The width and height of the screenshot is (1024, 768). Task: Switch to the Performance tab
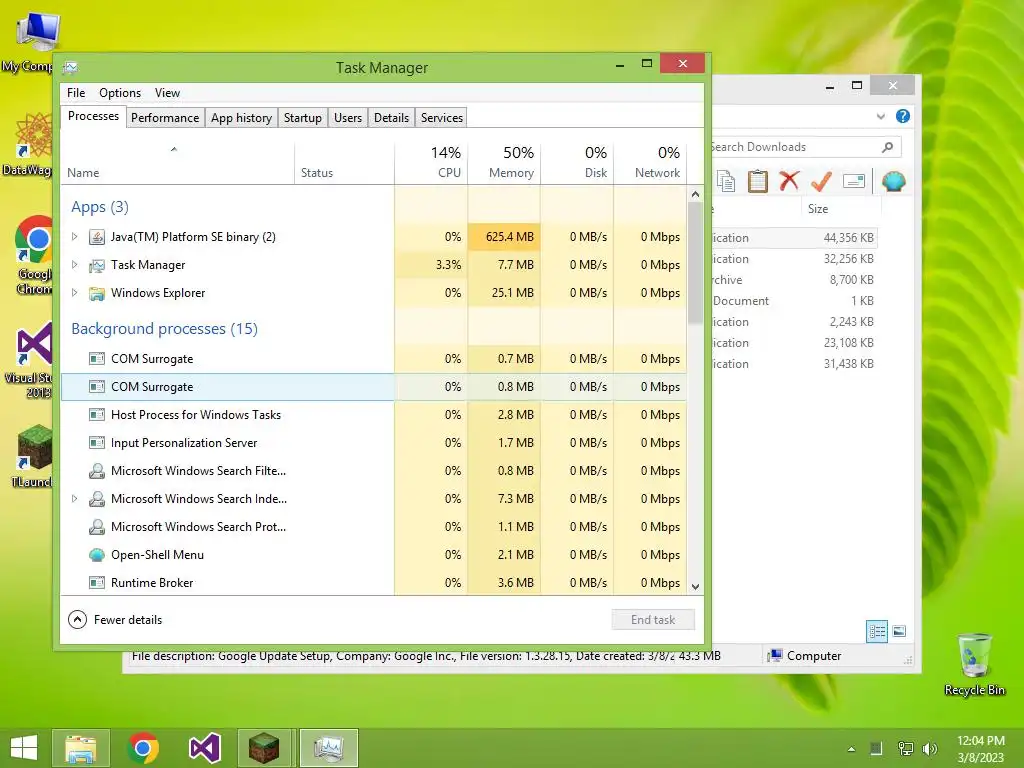(165, 118)
